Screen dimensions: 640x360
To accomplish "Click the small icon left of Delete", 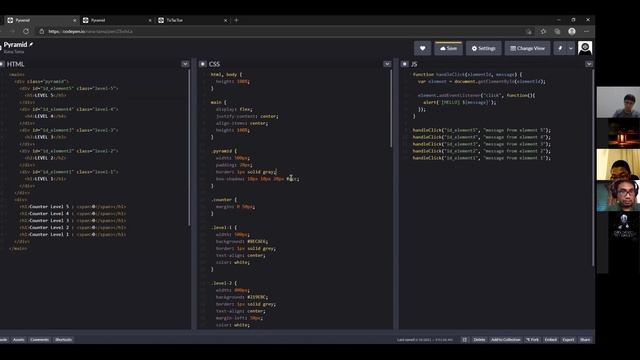I will click(464, 340).
